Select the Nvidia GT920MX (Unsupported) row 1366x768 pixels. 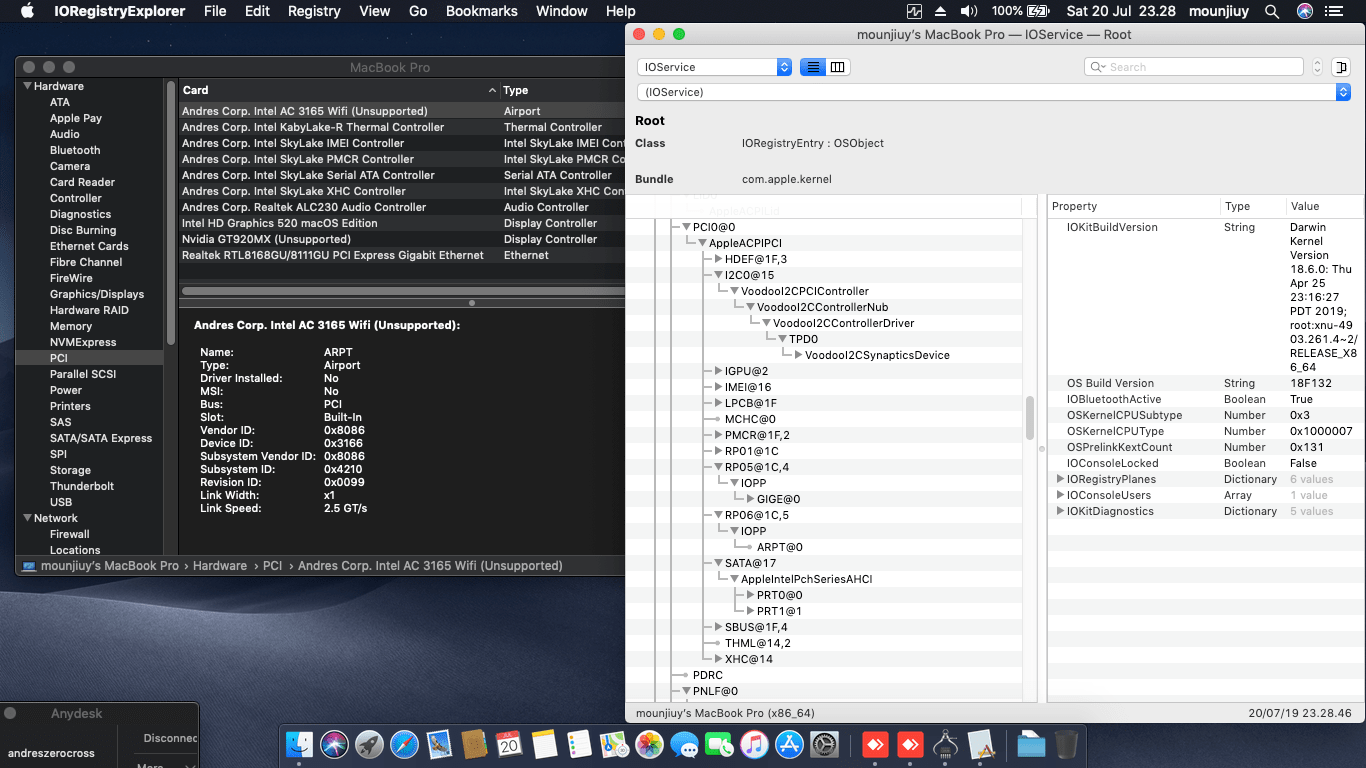(402, 239)
